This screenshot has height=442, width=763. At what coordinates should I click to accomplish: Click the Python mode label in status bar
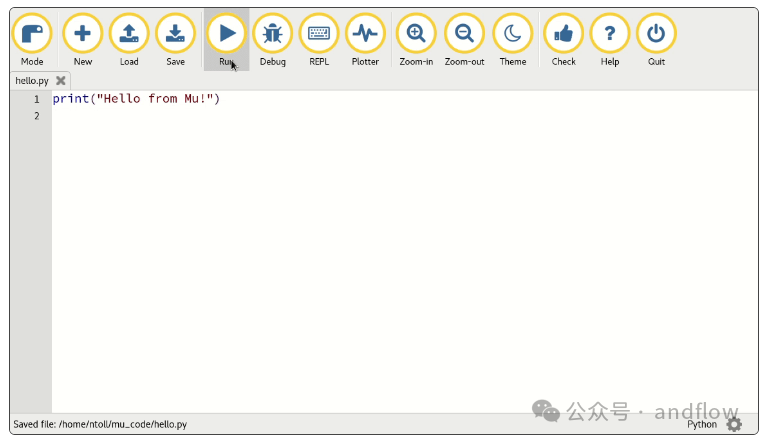702,424
